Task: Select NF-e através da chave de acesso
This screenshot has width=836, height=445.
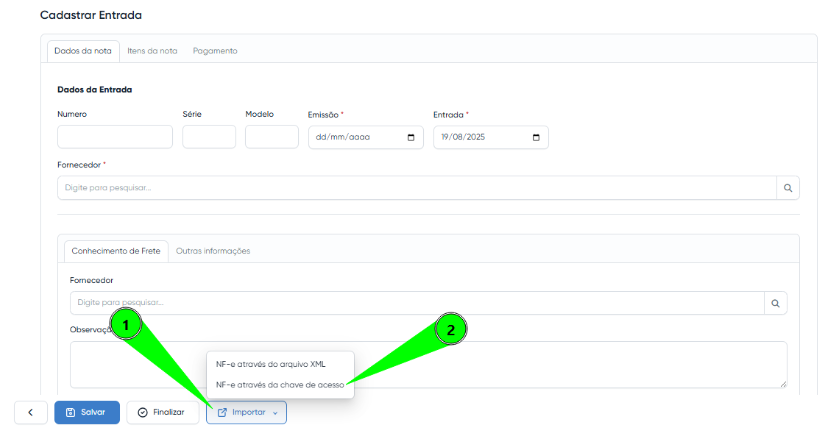Action: 280,384
